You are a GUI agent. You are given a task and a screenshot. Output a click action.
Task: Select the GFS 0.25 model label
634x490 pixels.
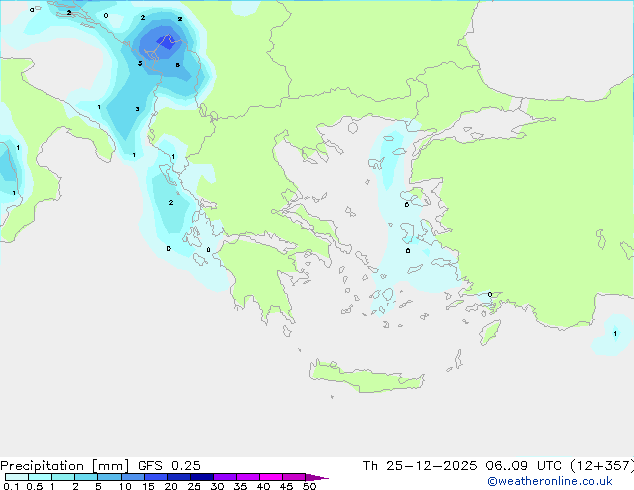(x=169, y=466)
